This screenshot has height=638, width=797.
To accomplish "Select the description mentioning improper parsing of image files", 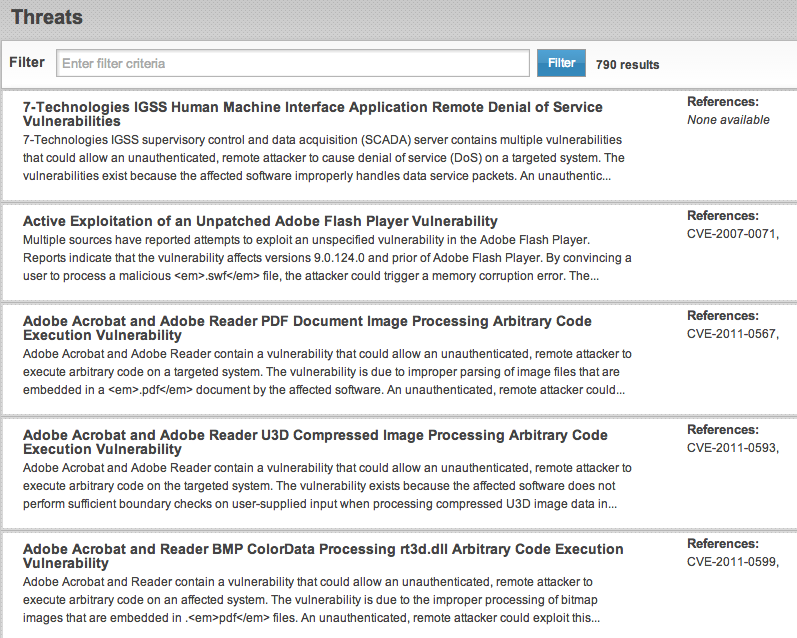I will (x=326, y=372).
